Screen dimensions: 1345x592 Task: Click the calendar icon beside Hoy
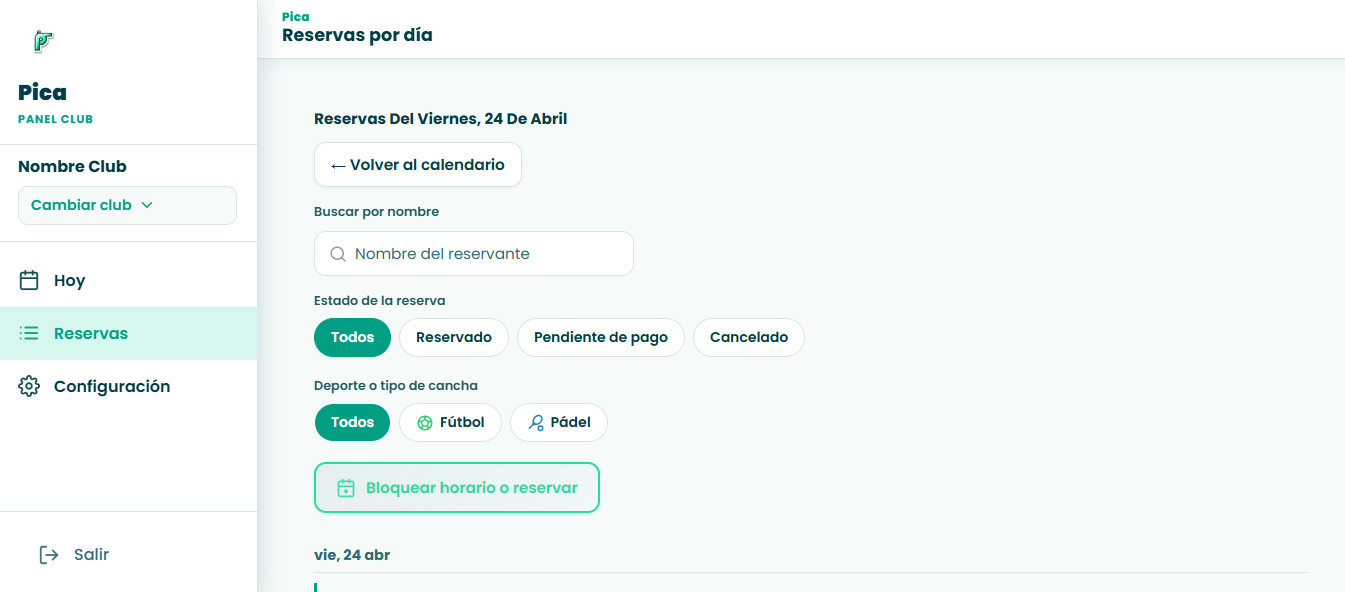(x=29, y=280)
